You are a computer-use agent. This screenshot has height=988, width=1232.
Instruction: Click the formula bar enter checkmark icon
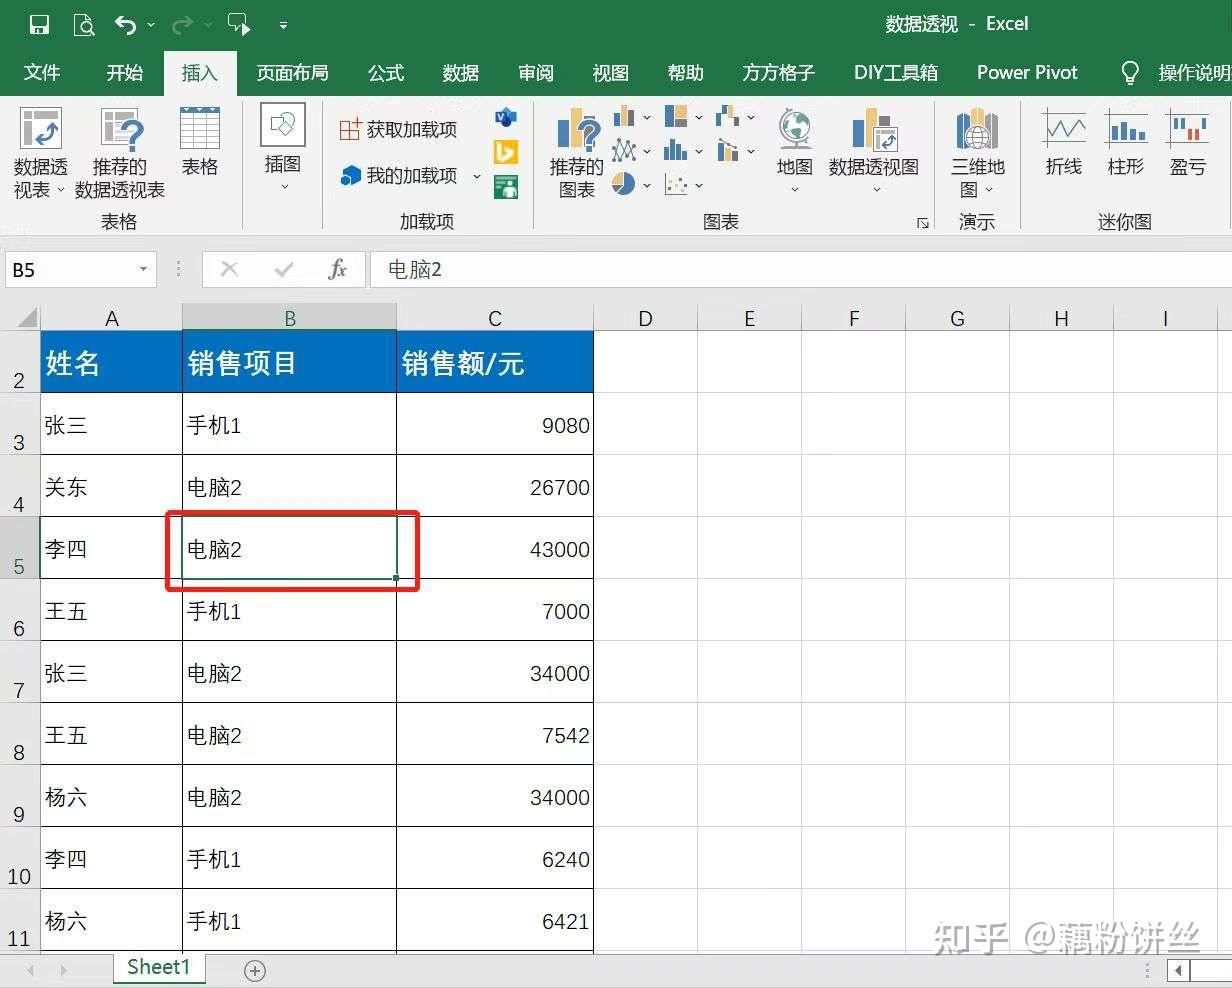[x=284, y=269]
